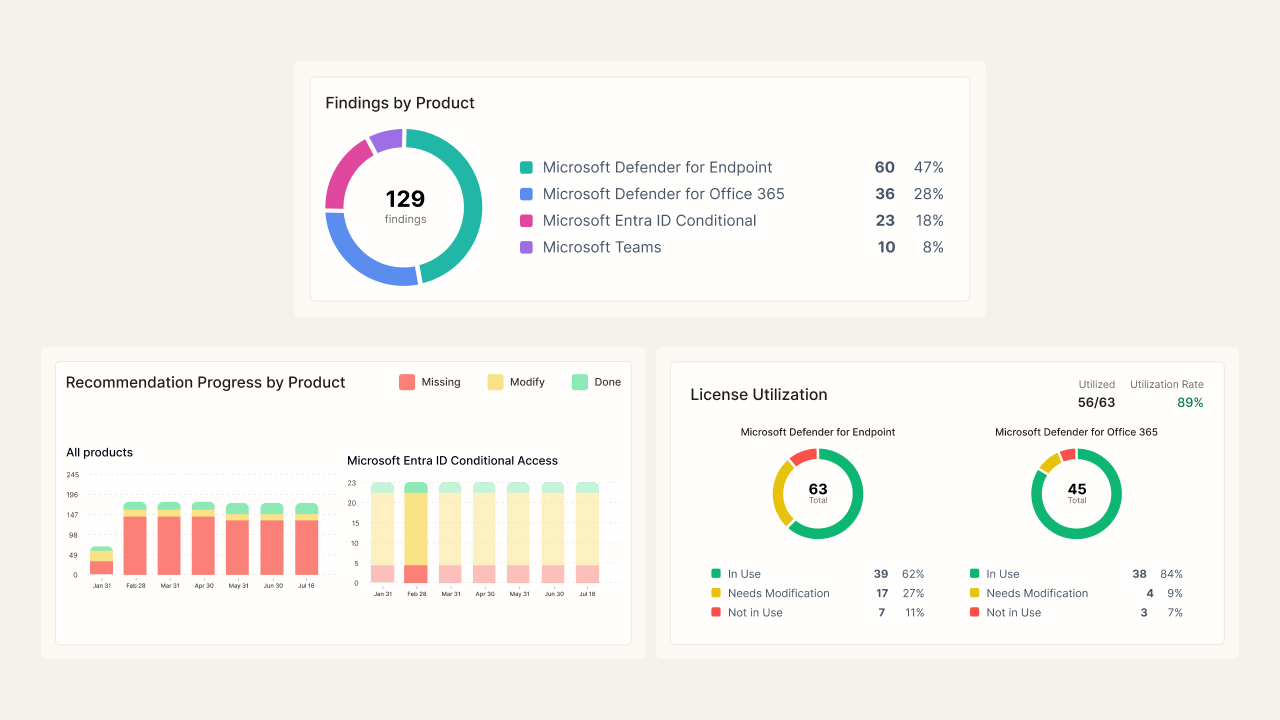Click the "Missing" legend label
This screenshot has width=1280, height=720.
point(441,382)
